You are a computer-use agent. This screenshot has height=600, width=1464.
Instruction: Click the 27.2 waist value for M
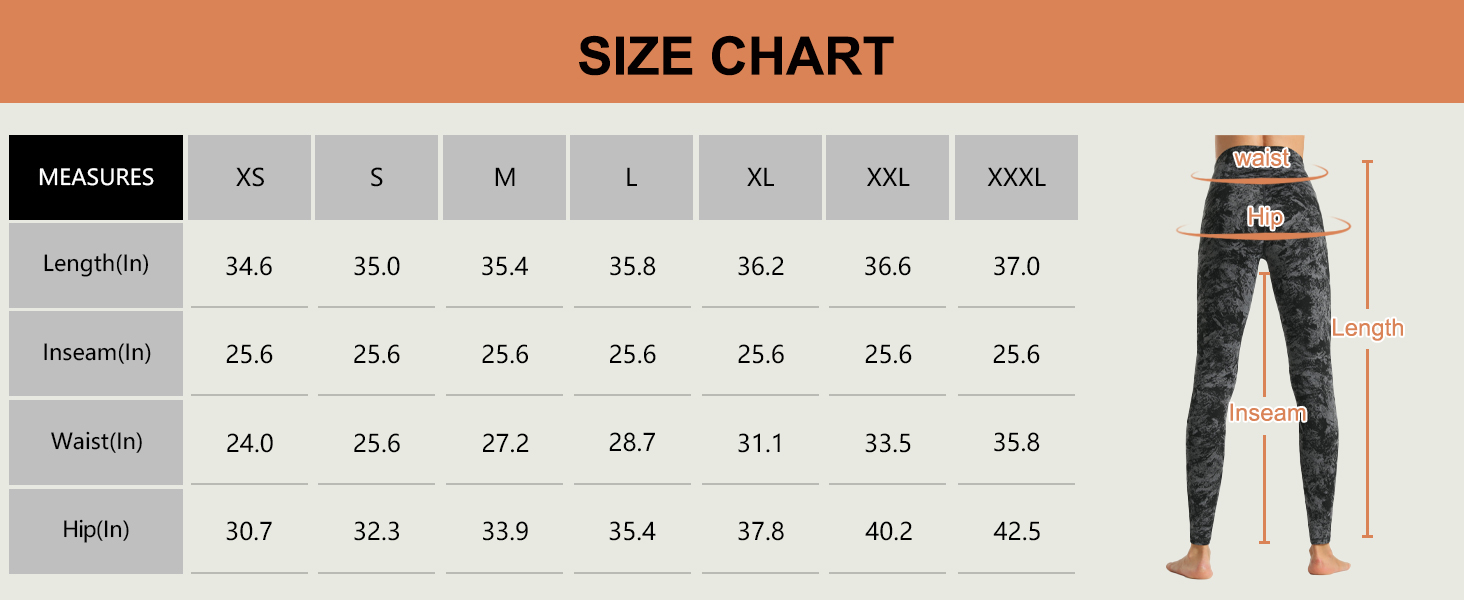pyautogui.click(x=505, y=443)
